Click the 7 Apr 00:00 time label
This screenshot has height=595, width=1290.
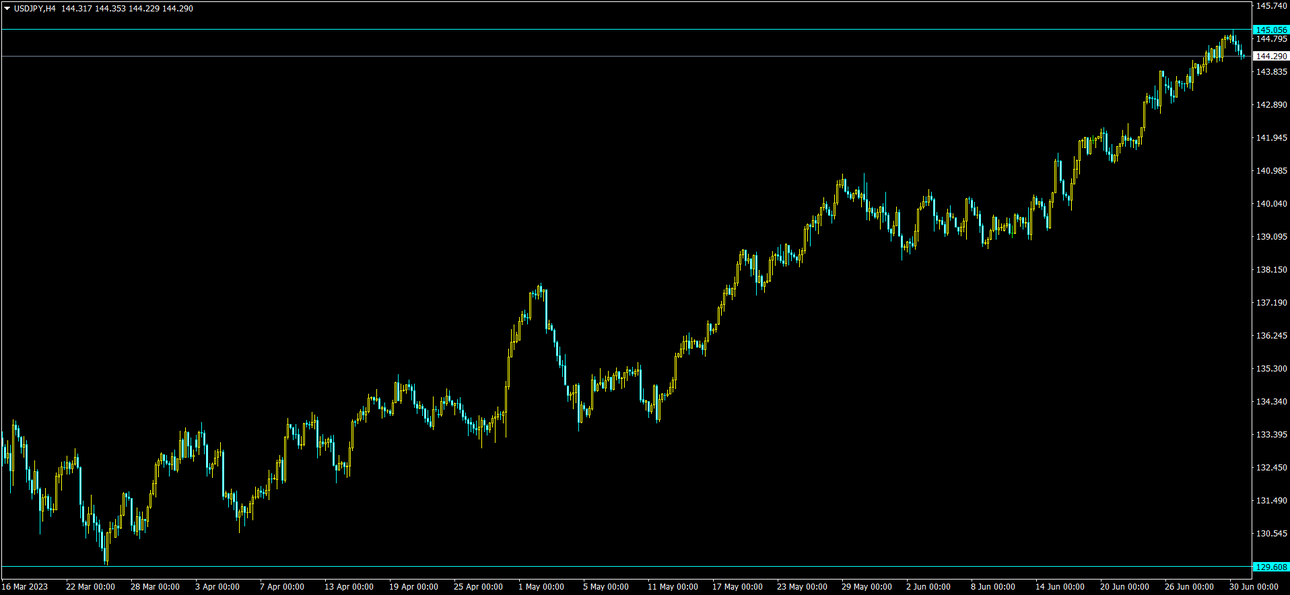[281, 587]
